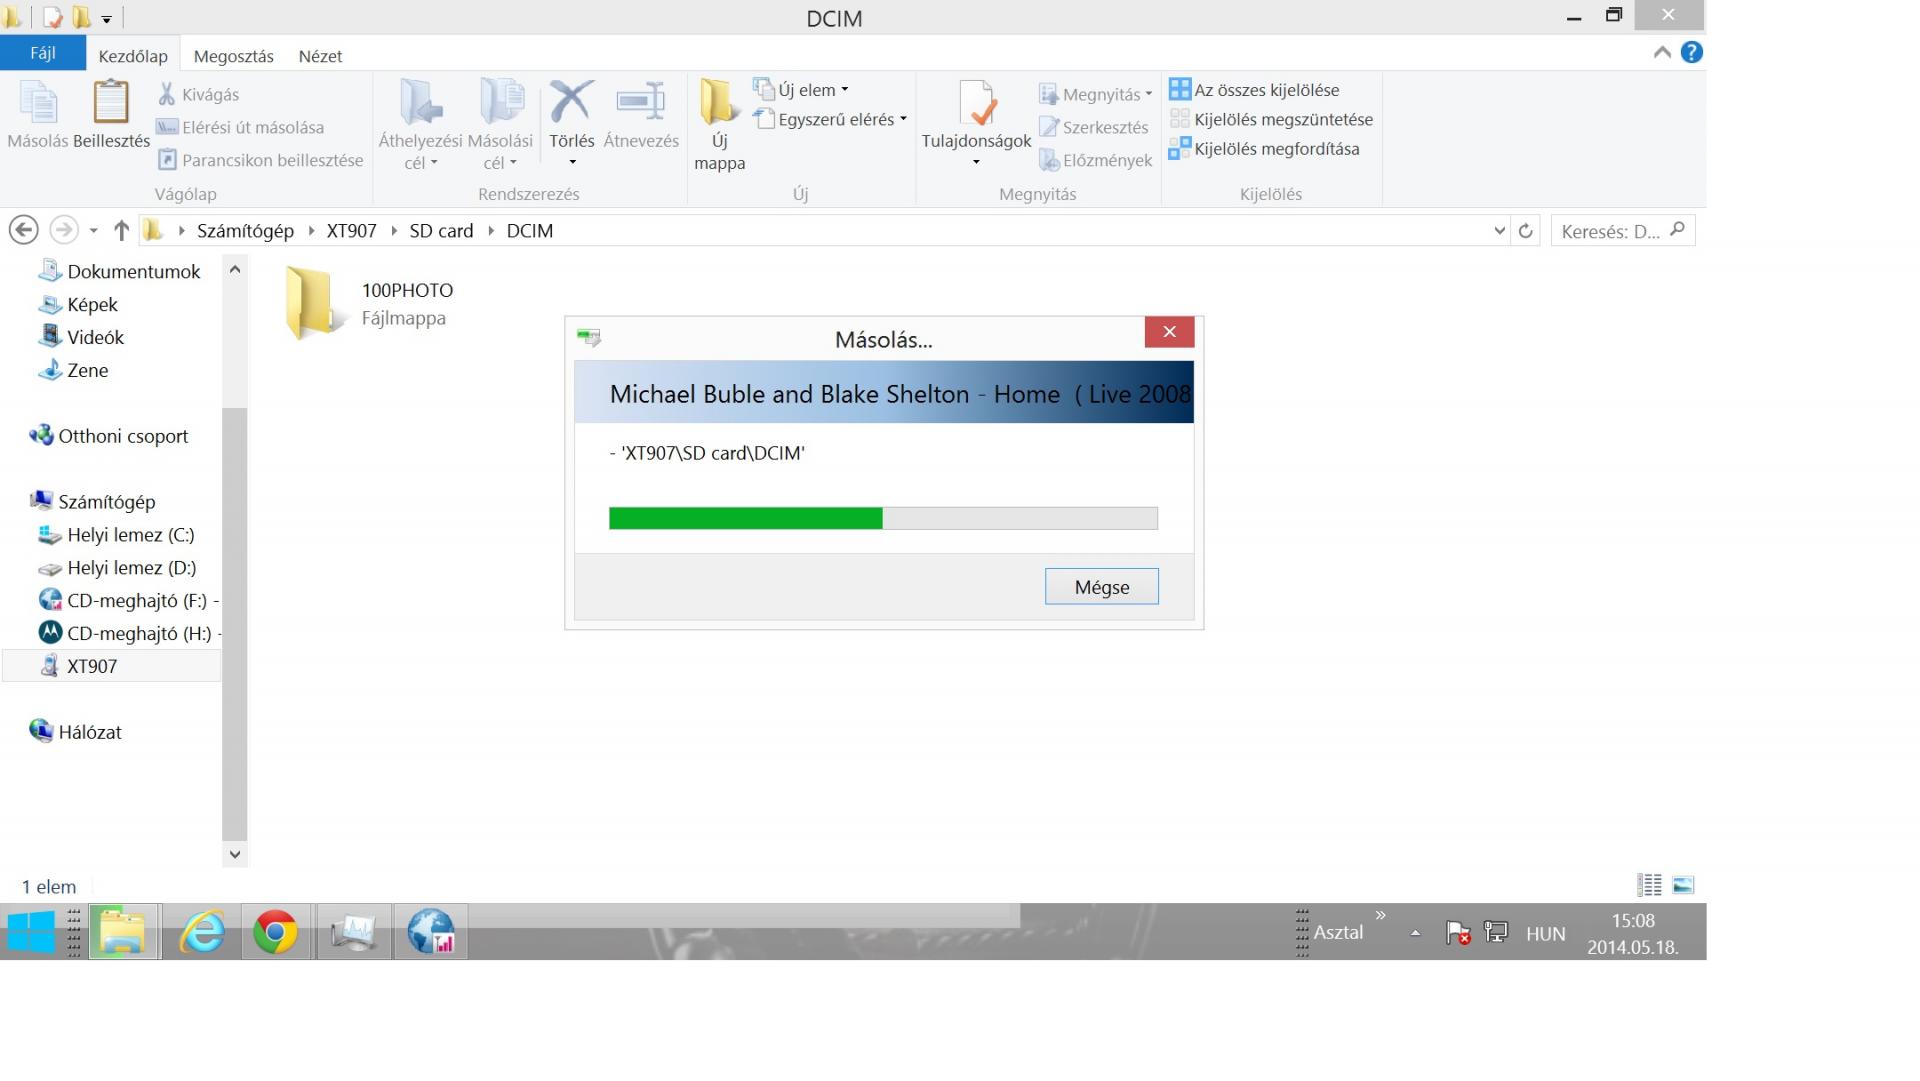Click Elérési út másolása option

241,127
